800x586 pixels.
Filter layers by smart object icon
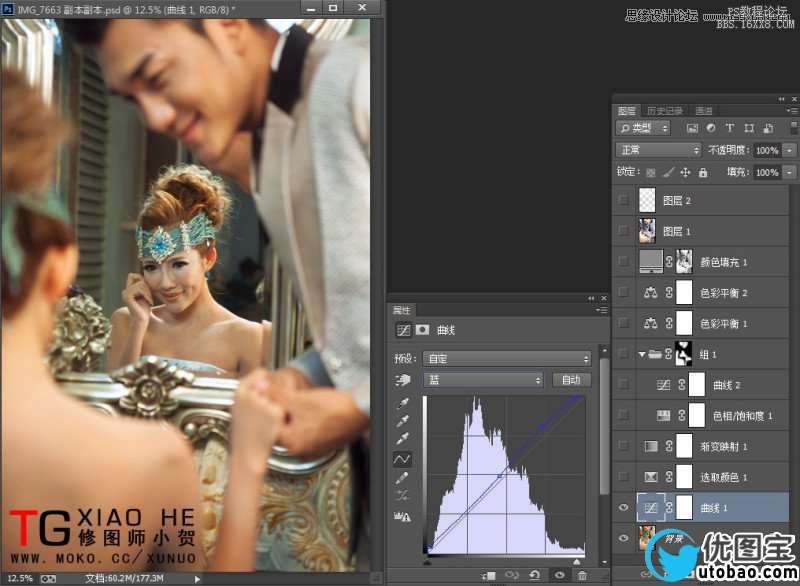[x=768, y=128]
